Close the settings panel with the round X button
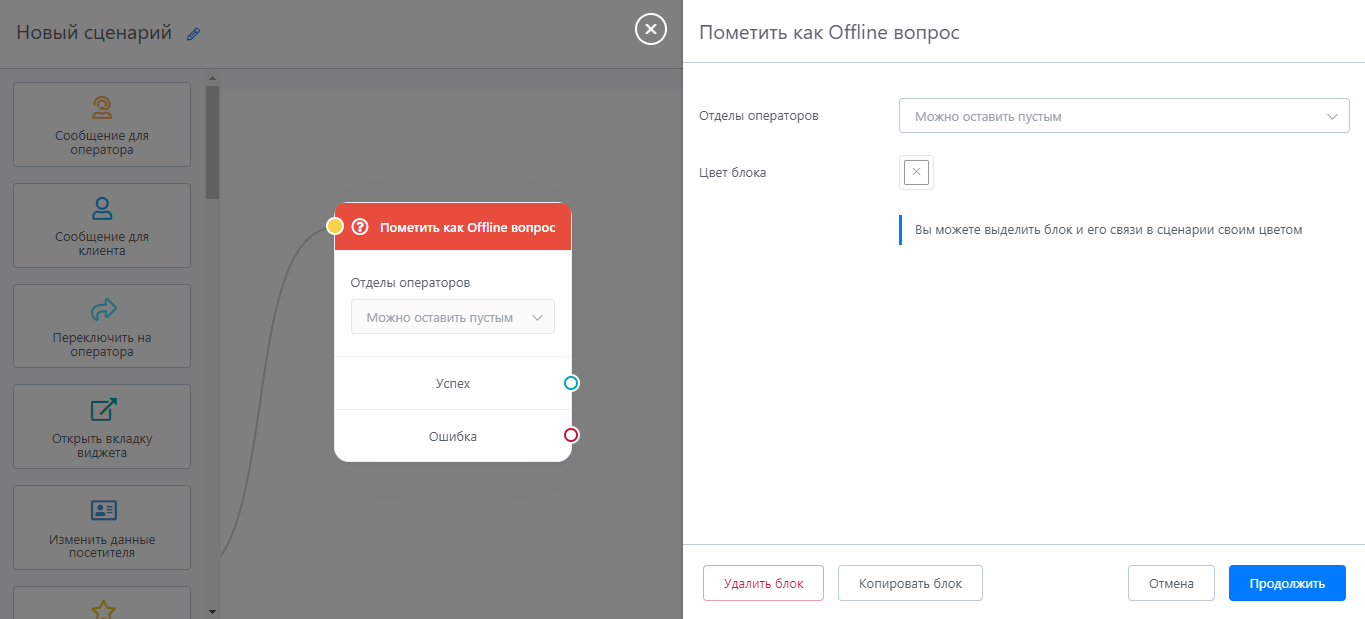1365x619 pixels. (650, 30)
